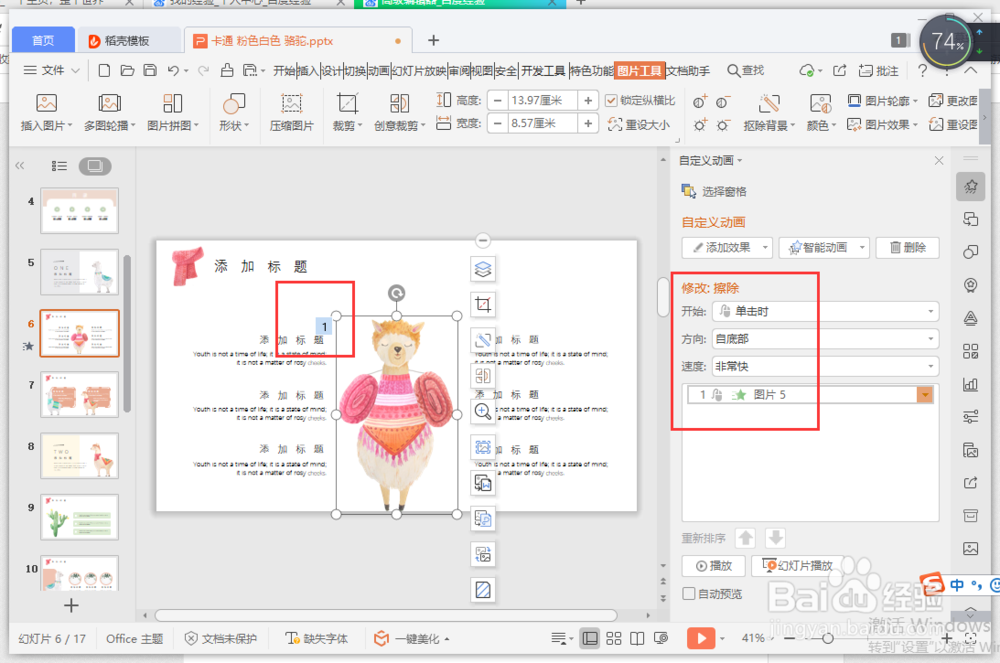
Task: Click the 幻灯片播放 slideshow button
Action: click(x=797, y=565)
